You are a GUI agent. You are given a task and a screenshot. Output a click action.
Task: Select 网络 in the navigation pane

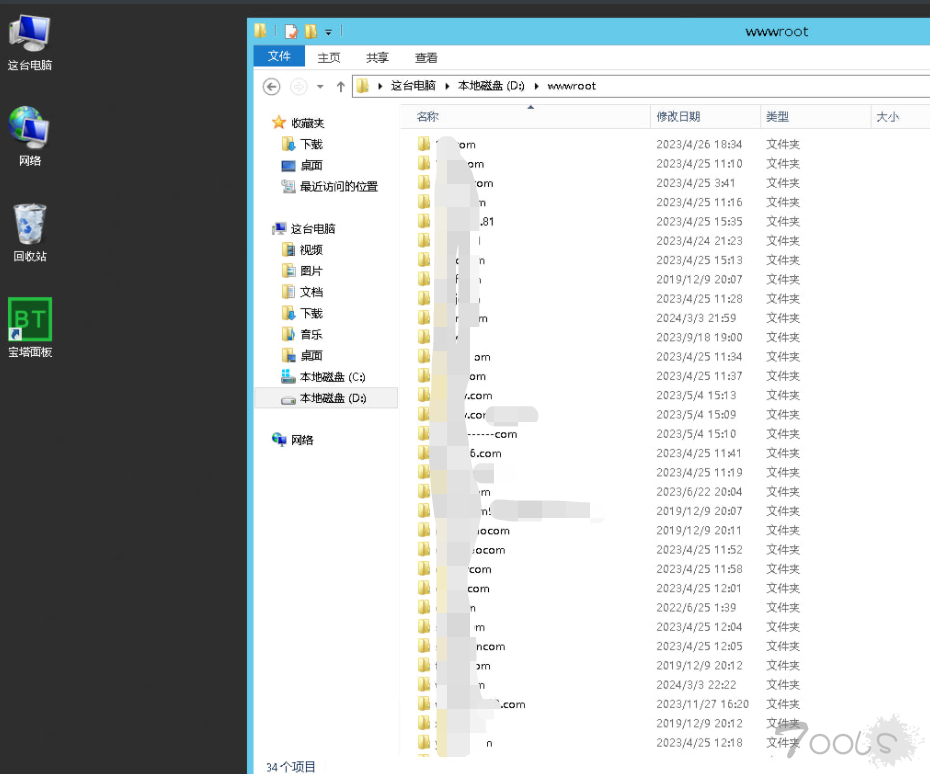coord(302,439)
